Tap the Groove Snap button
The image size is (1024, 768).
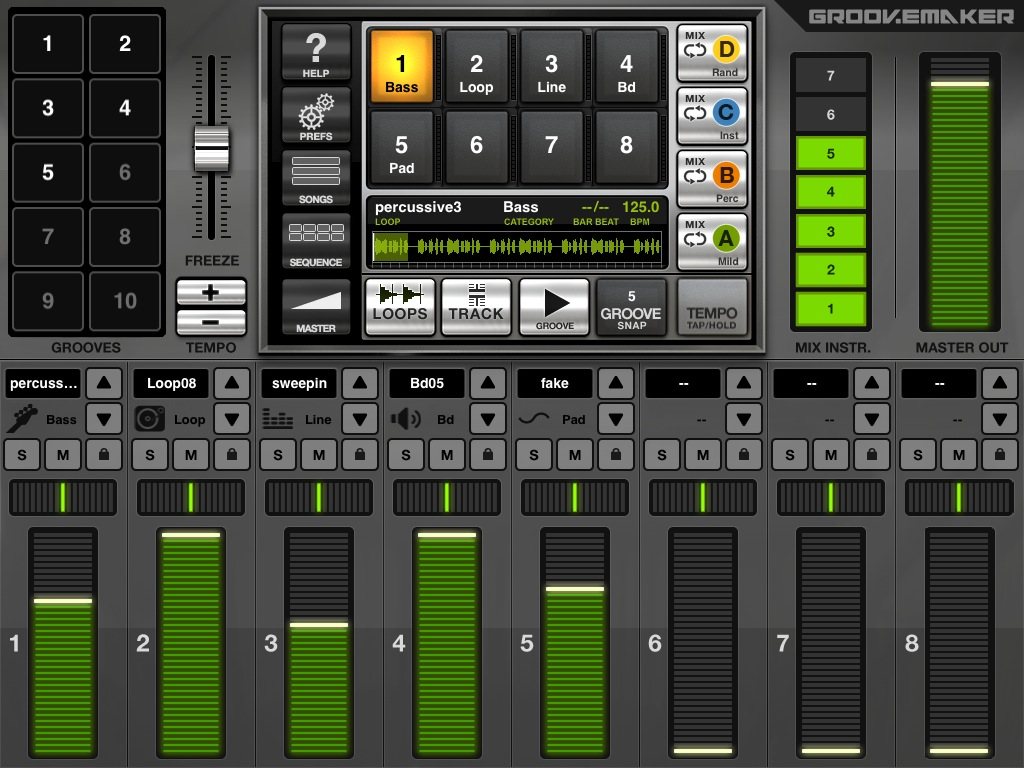(631, 307)
